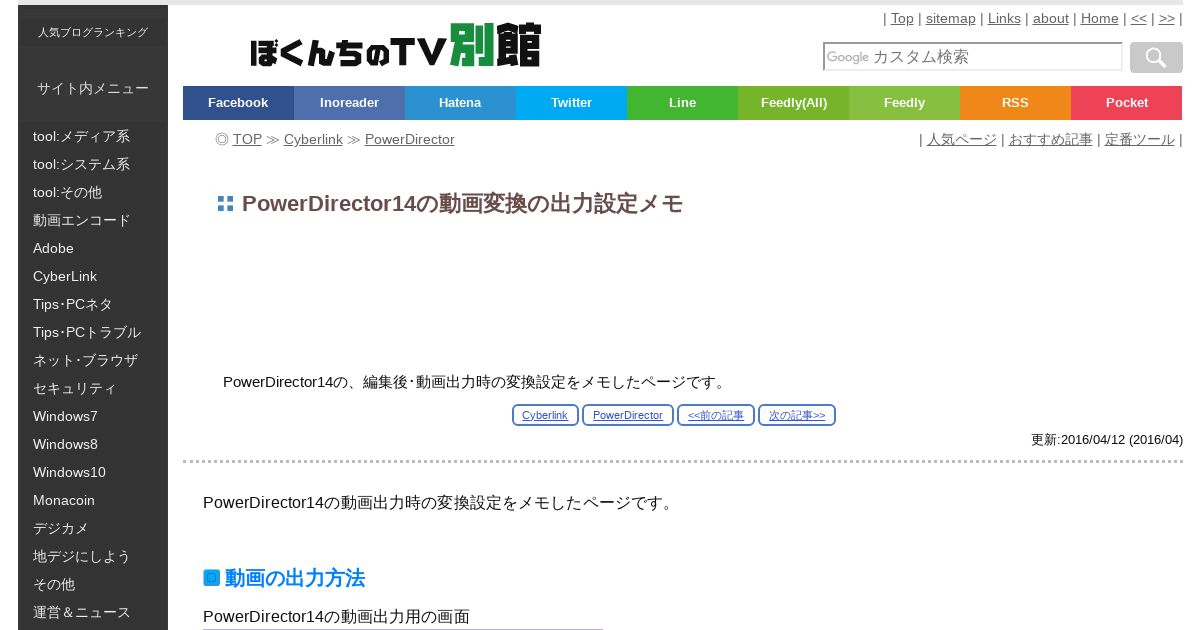Go to 次の記事>> button

coord(797,415)
